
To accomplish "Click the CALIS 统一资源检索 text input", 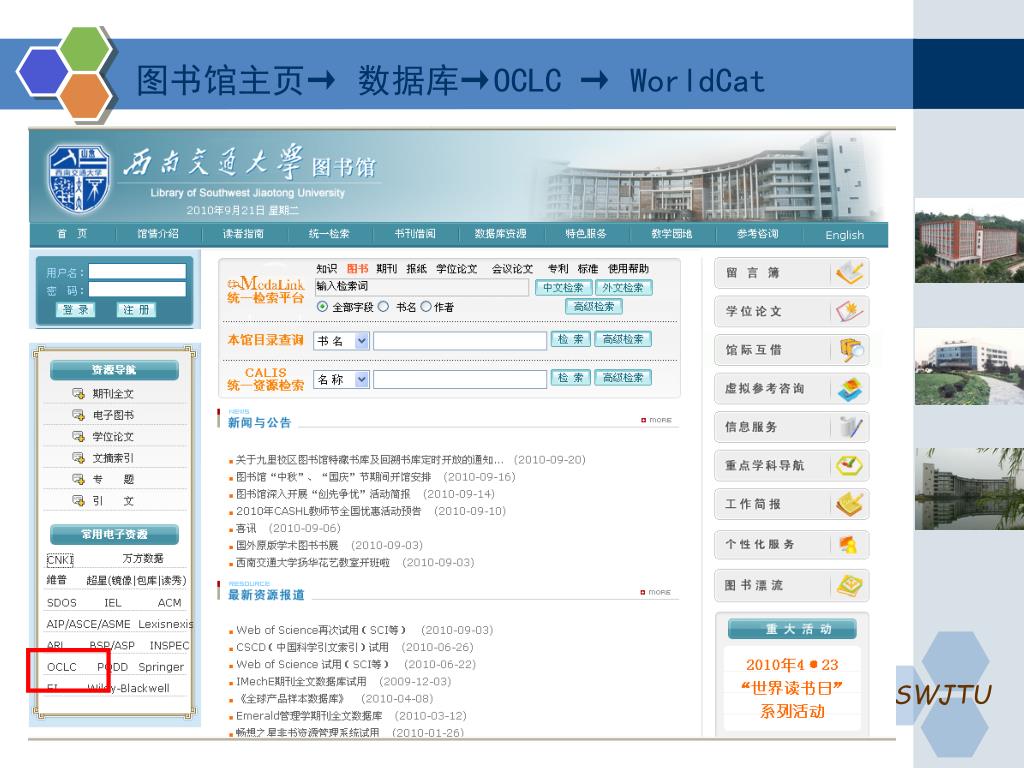I will tap(460, 379).
